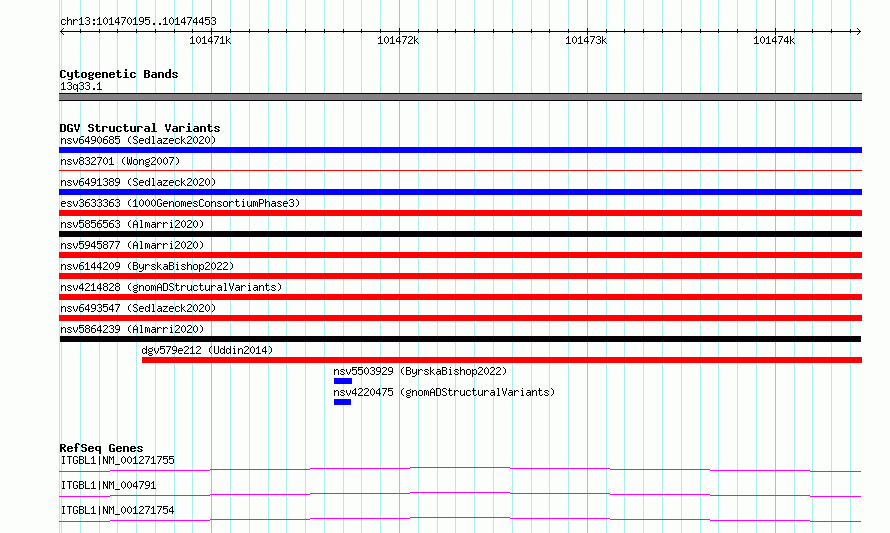The height and width of the screenshot is (533, 890).
Task: Select the blue nsv6490685 variant bar
Action: (x=460, y=150)
